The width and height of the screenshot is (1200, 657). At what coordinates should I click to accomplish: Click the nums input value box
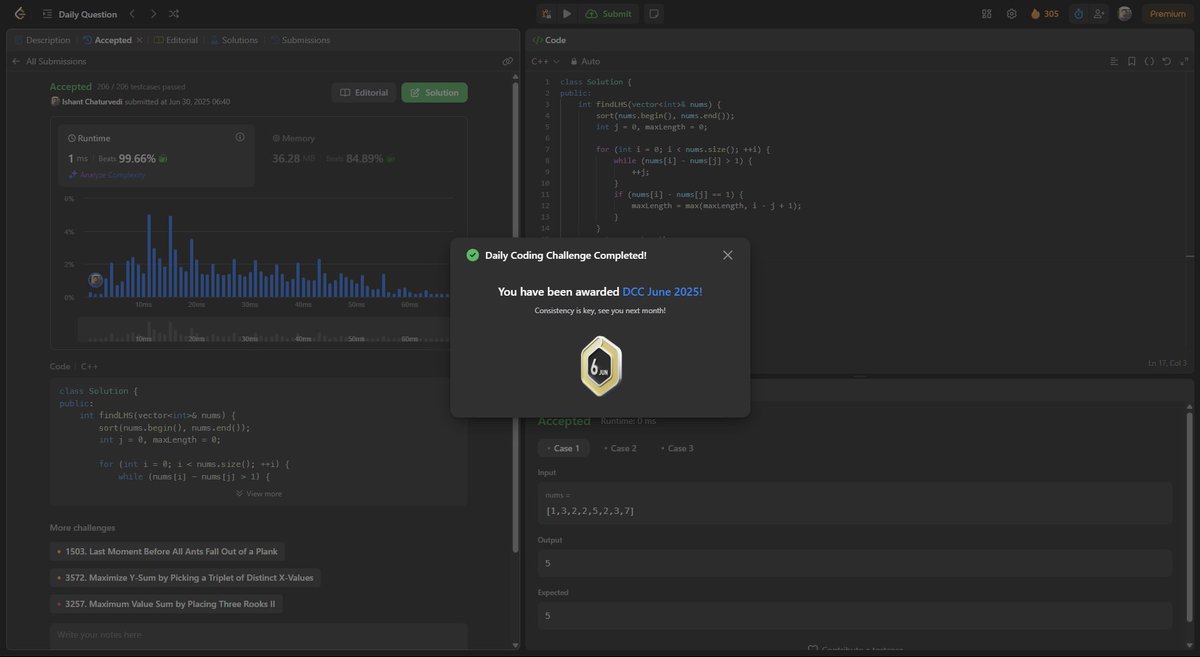[855, 503]
